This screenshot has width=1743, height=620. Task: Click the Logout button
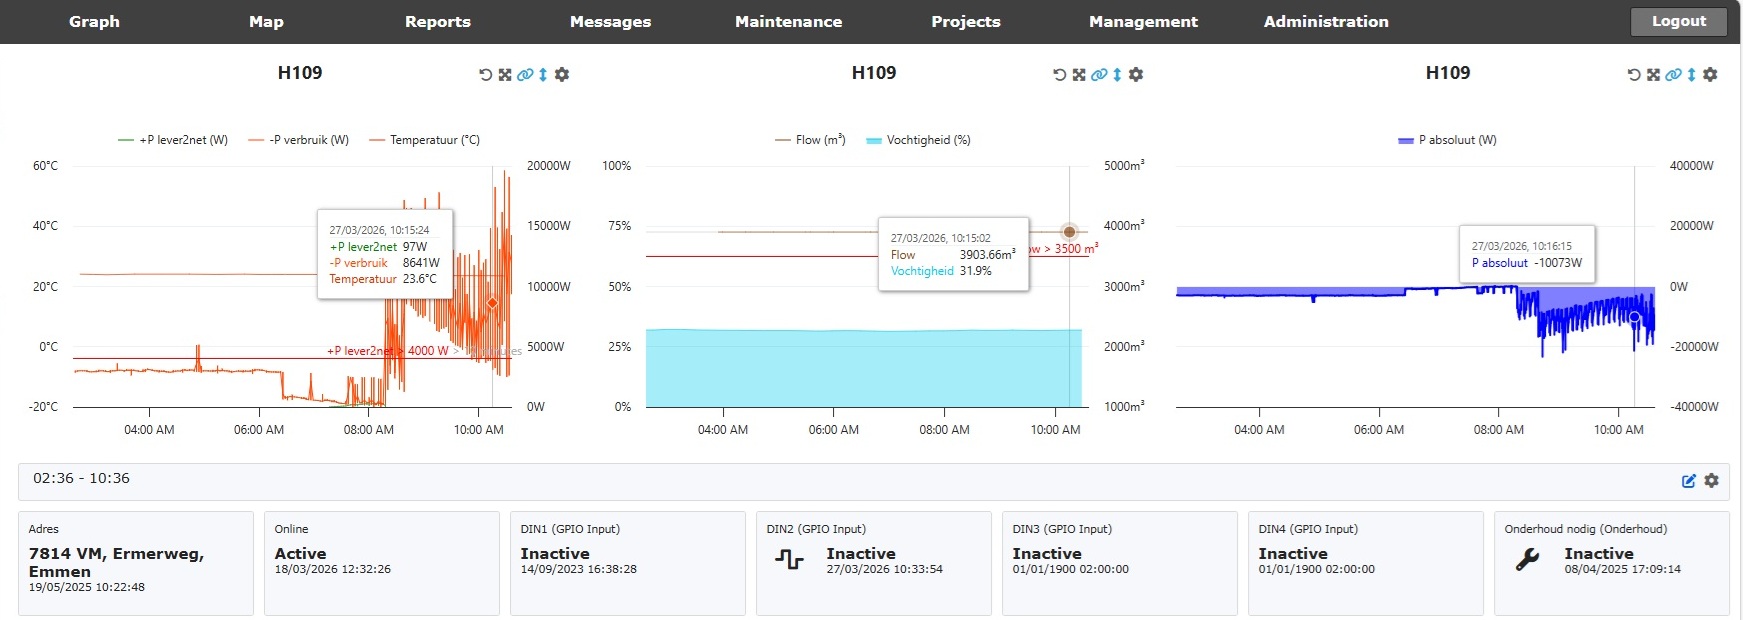pos(1678,22)
